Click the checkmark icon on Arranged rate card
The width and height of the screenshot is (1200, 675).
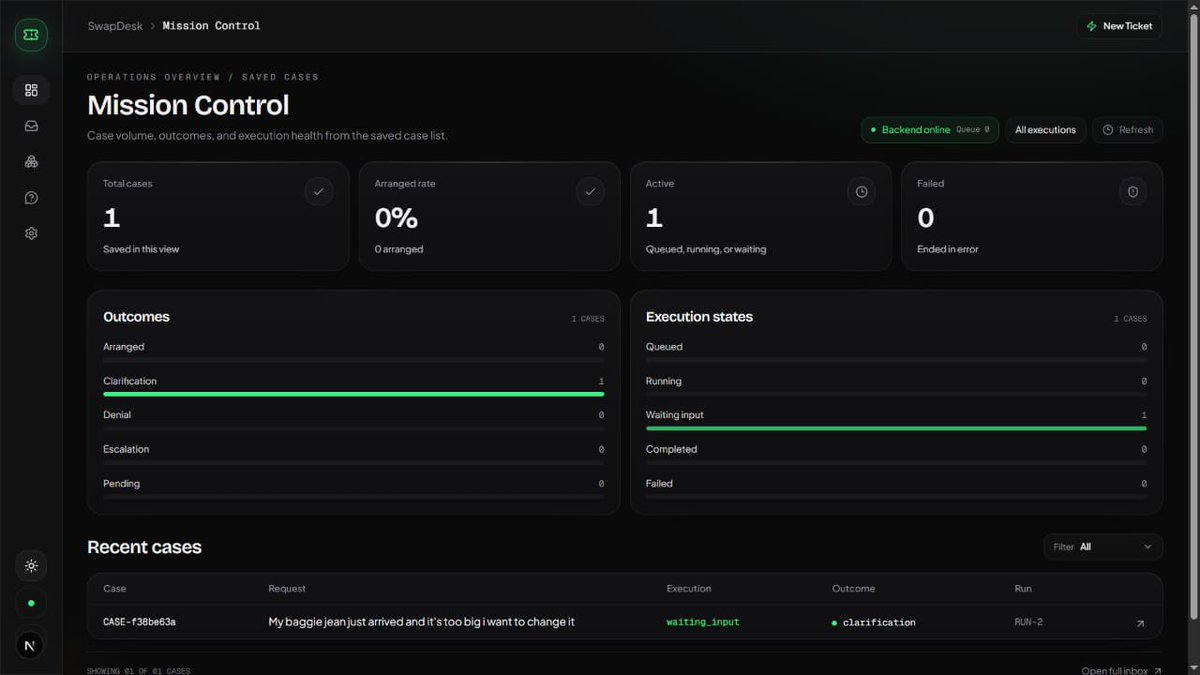coord(590,191)
